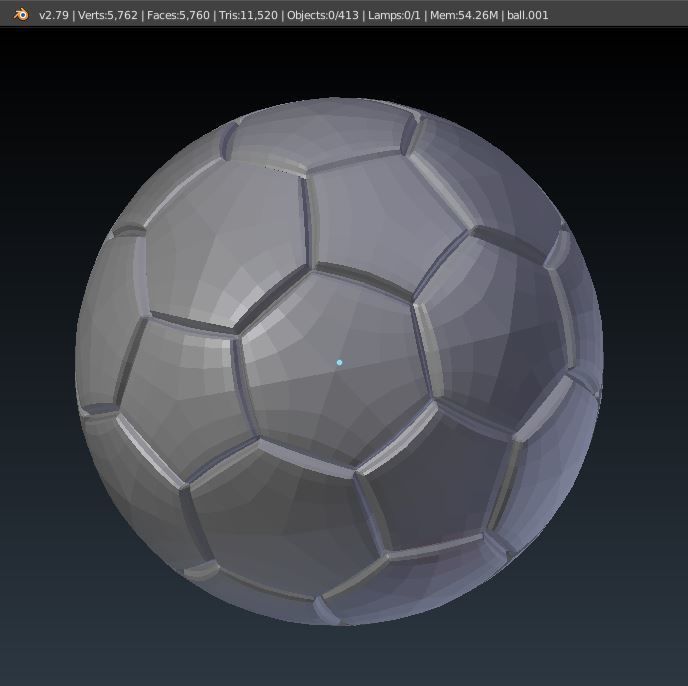Viewport: 688px width, 686px height.
Task: Click the Objects:0/413 statistic
Action: 322,15
